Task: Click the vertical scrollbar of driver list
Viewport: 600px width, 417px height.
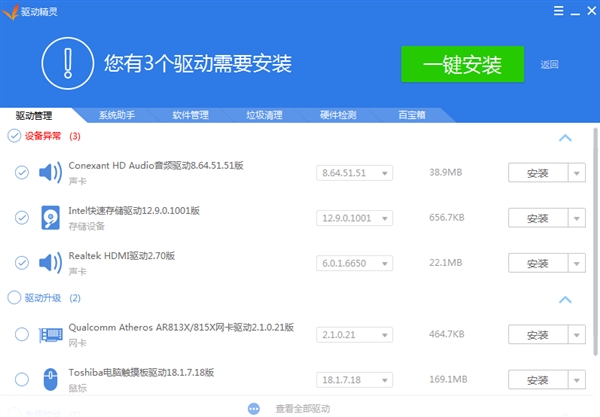Action: pos(595,242)
